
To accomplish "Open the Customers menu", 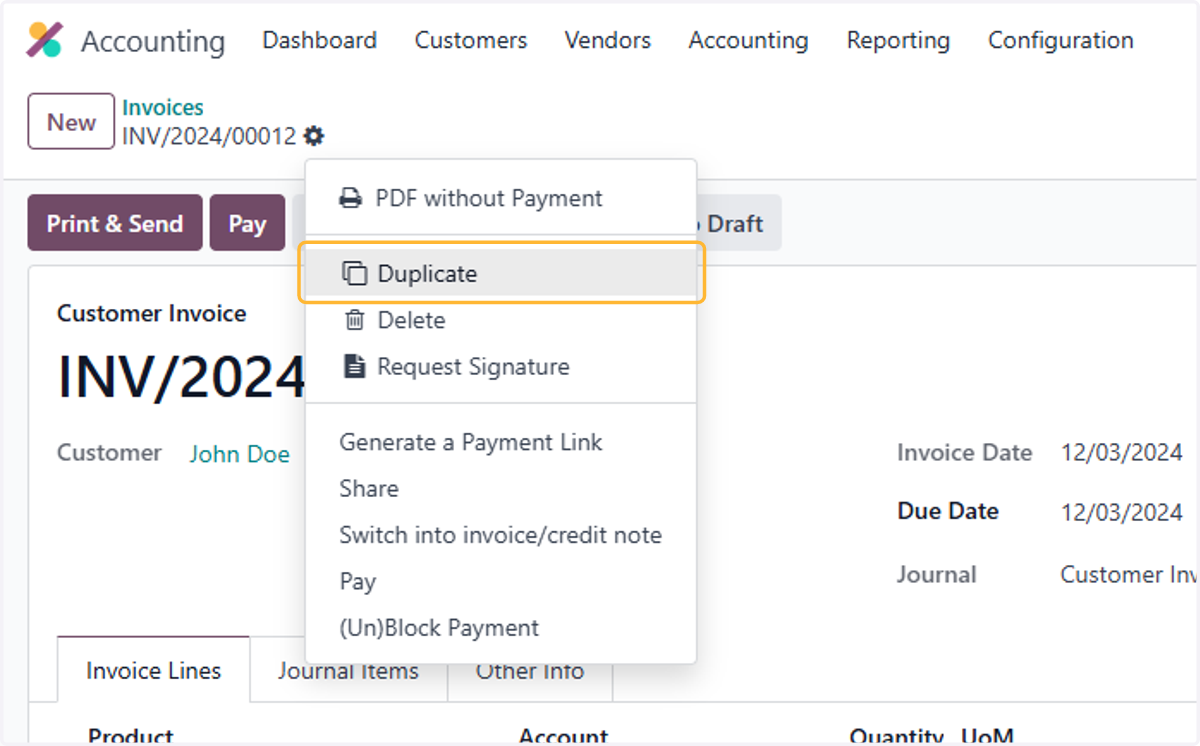I will point(471,40).
